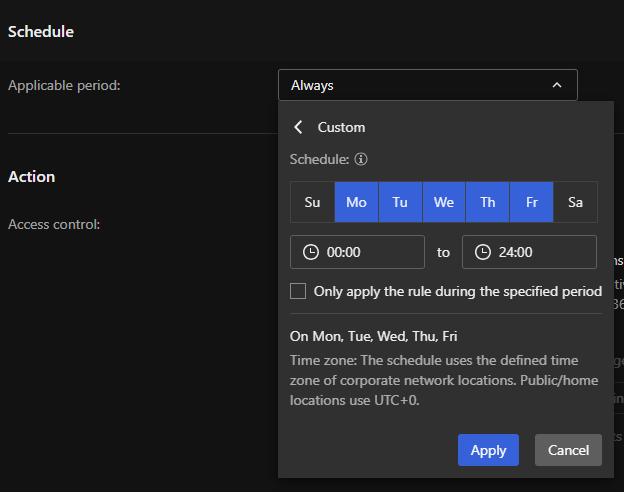Click the Custom menu header label
This screenshot has height=492, width=624.
point(341,127)
